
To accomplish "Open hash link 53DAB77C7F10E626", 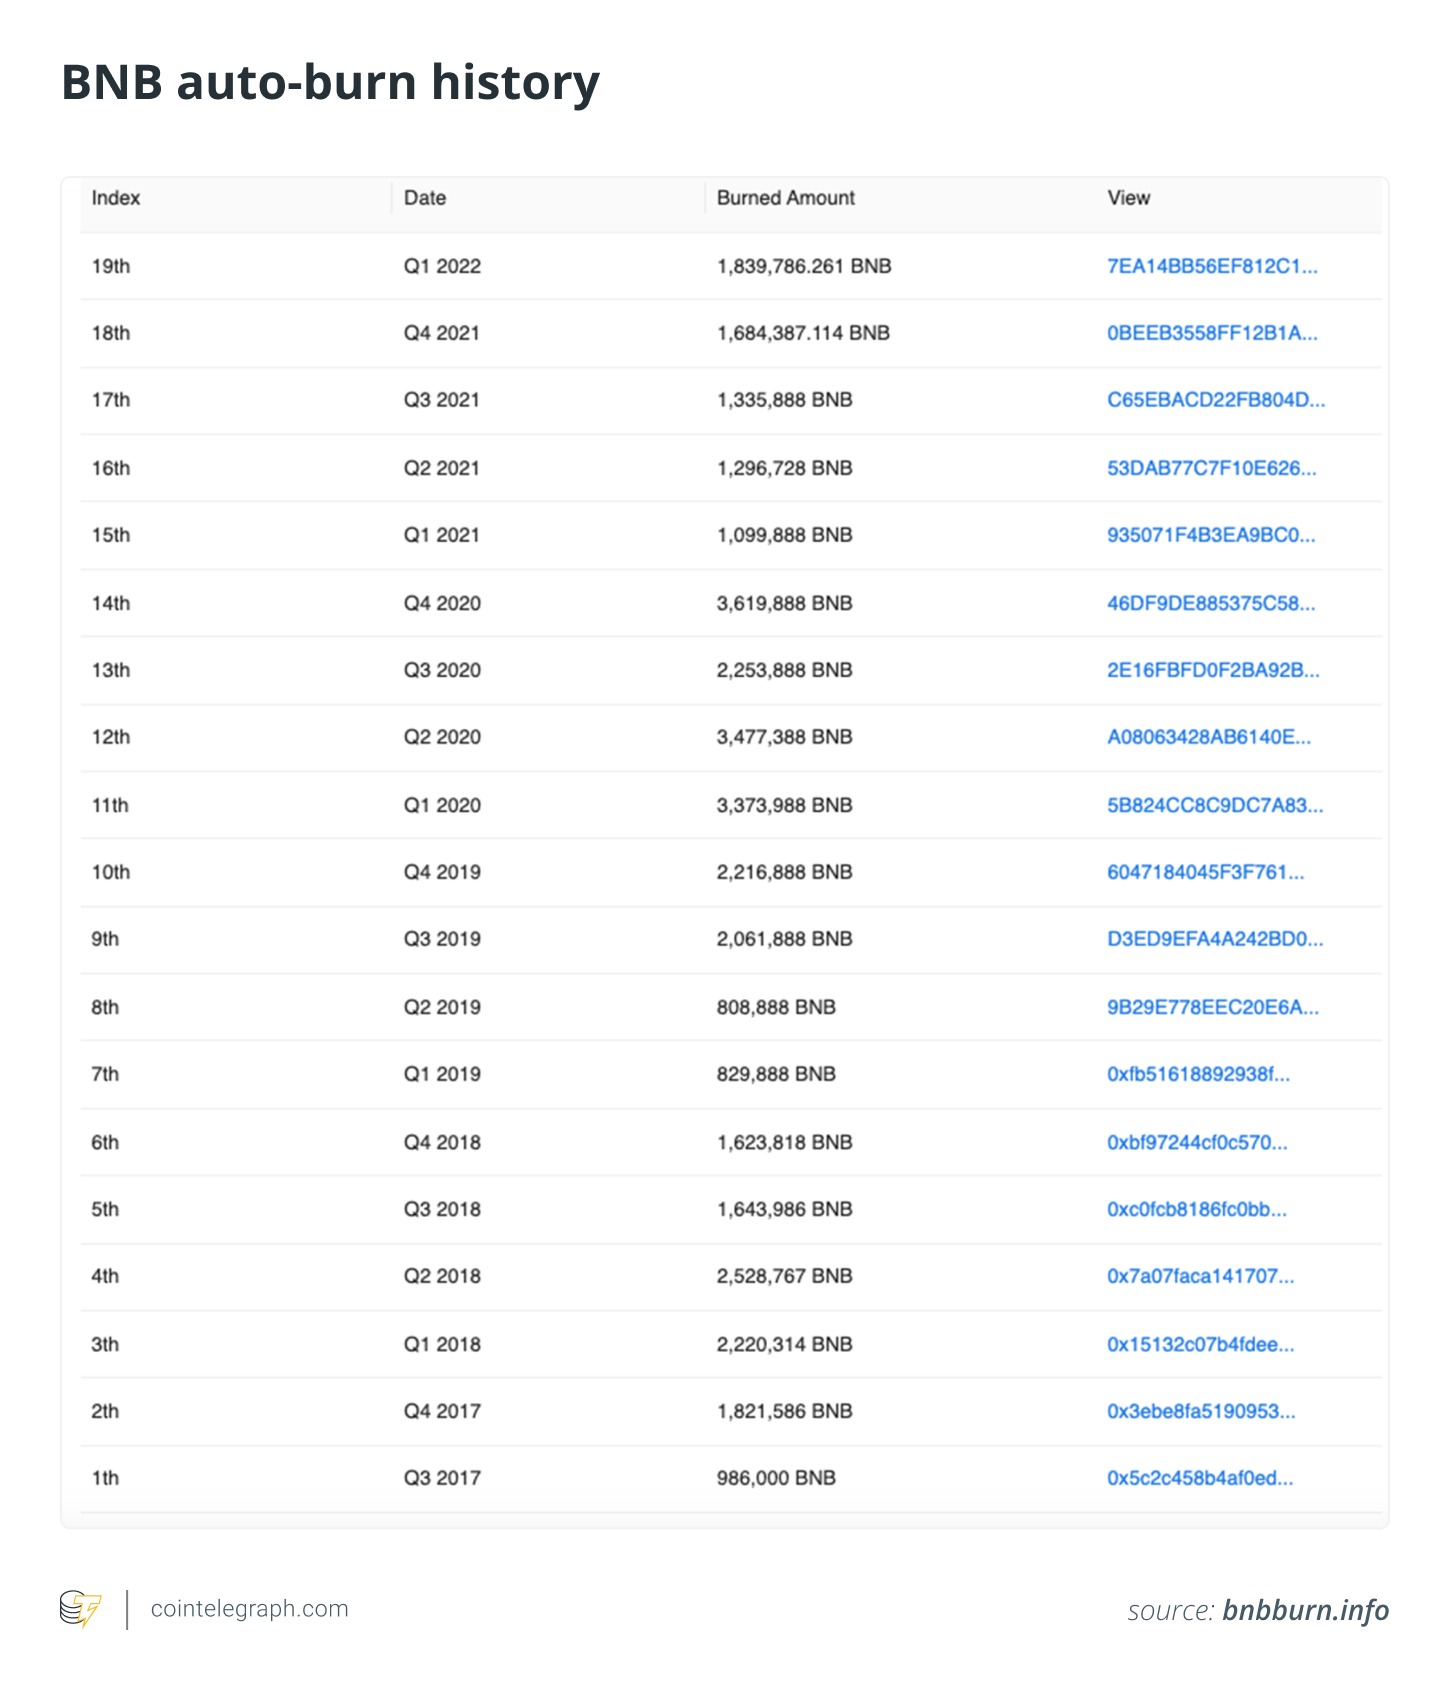I will coord(1211,468).
